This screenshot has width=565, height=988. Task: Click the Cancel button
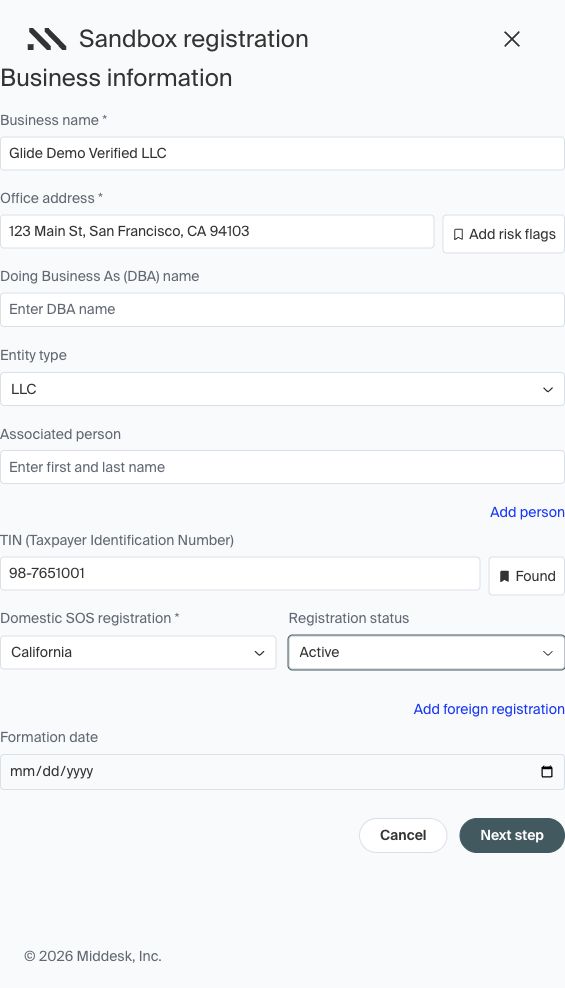pyautogui.click(x=403, y=835)
